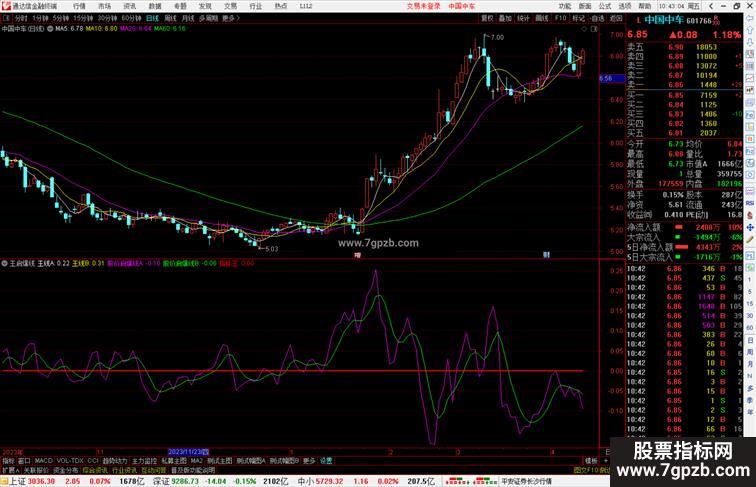The width and height of the screenshot is (756, 487).
Task: Switch to the 分时 period tab
Action: click(x=21, y=18)
